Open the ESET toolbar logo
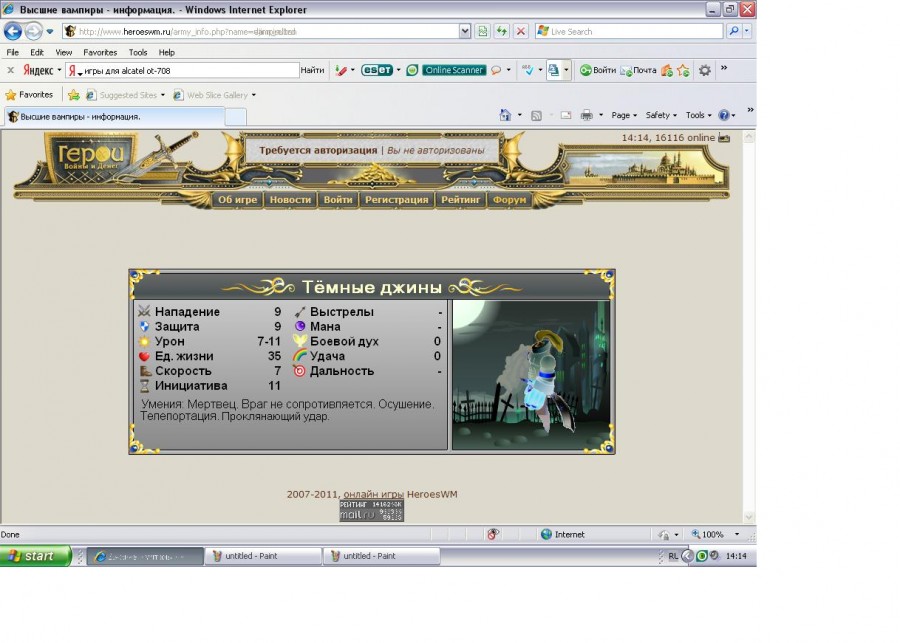900x643 pixels. (x=377, y=70)
